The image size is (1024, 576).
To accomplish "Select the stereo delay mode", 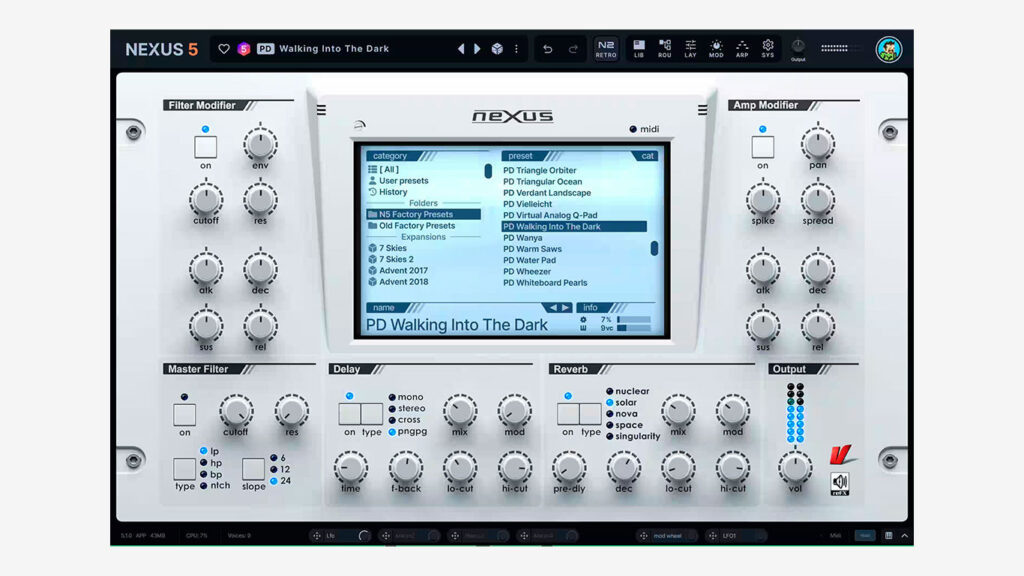I will point(407,408).
